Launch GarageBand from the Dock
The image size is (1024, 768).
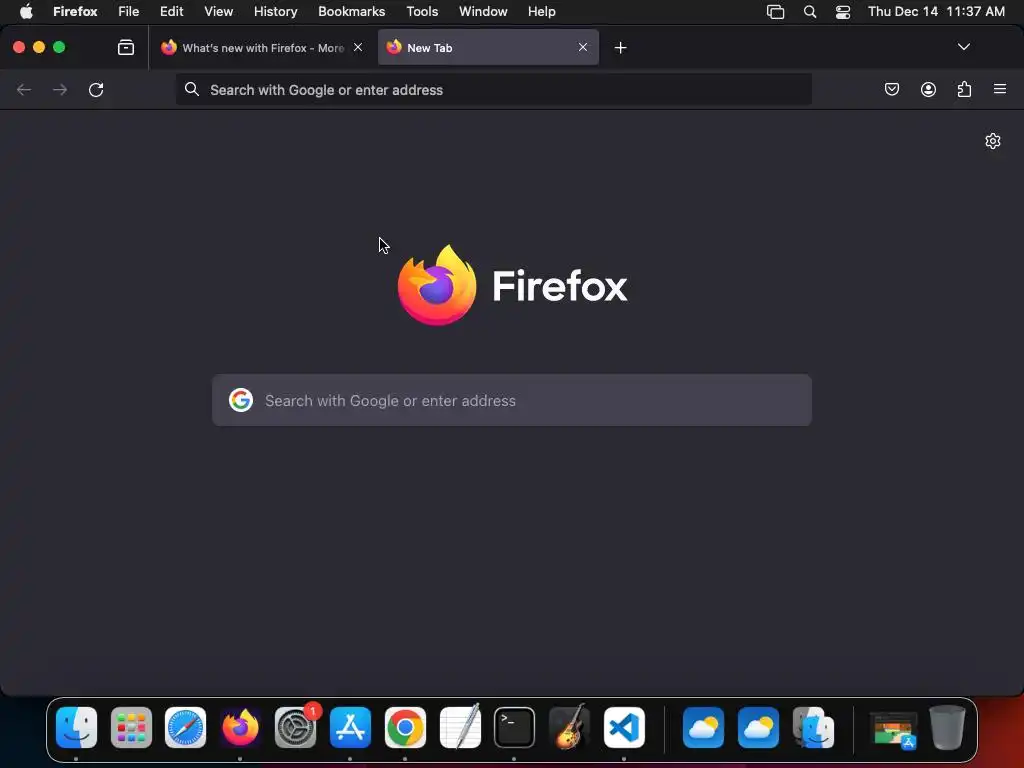tap(569, 727)
